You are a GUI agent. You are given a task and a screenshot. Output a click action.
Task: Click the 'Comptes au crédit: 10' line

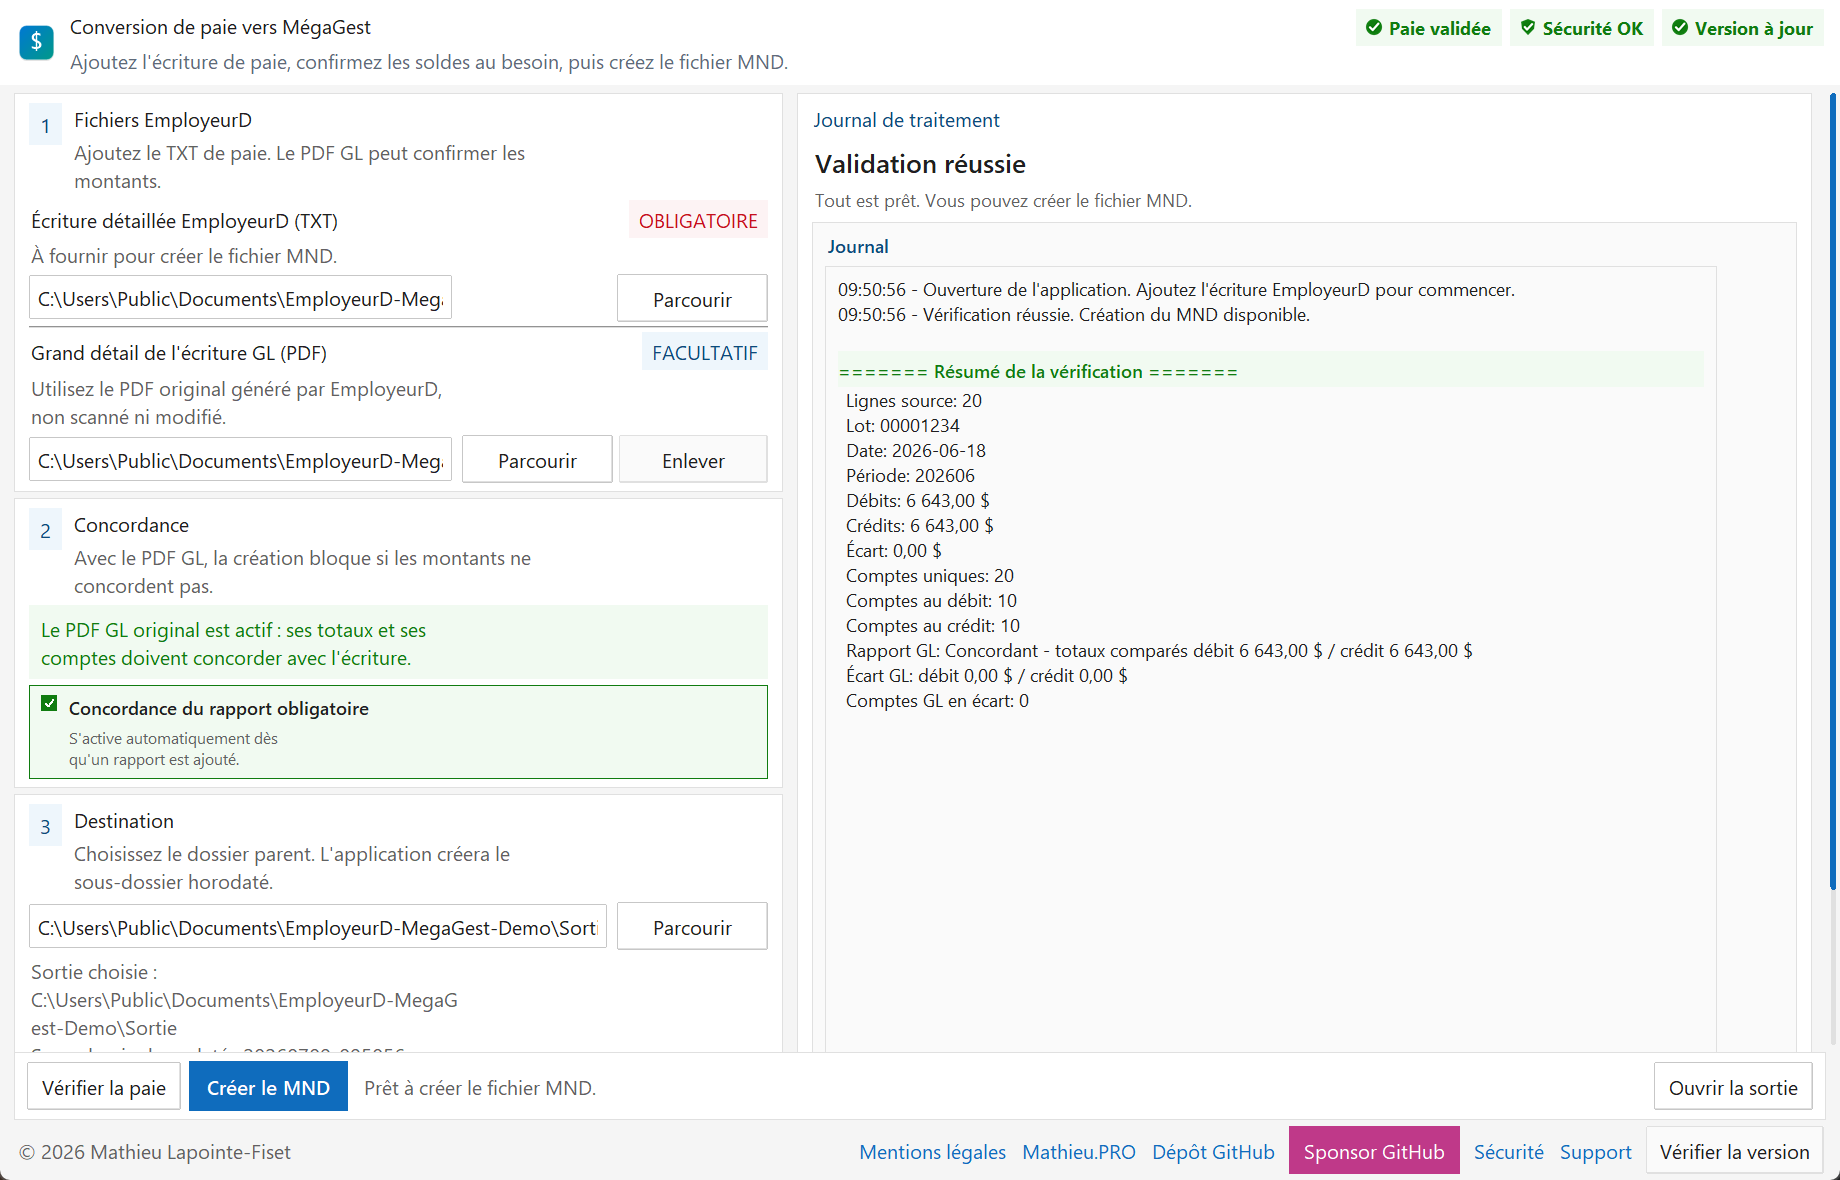click(933, 626)
